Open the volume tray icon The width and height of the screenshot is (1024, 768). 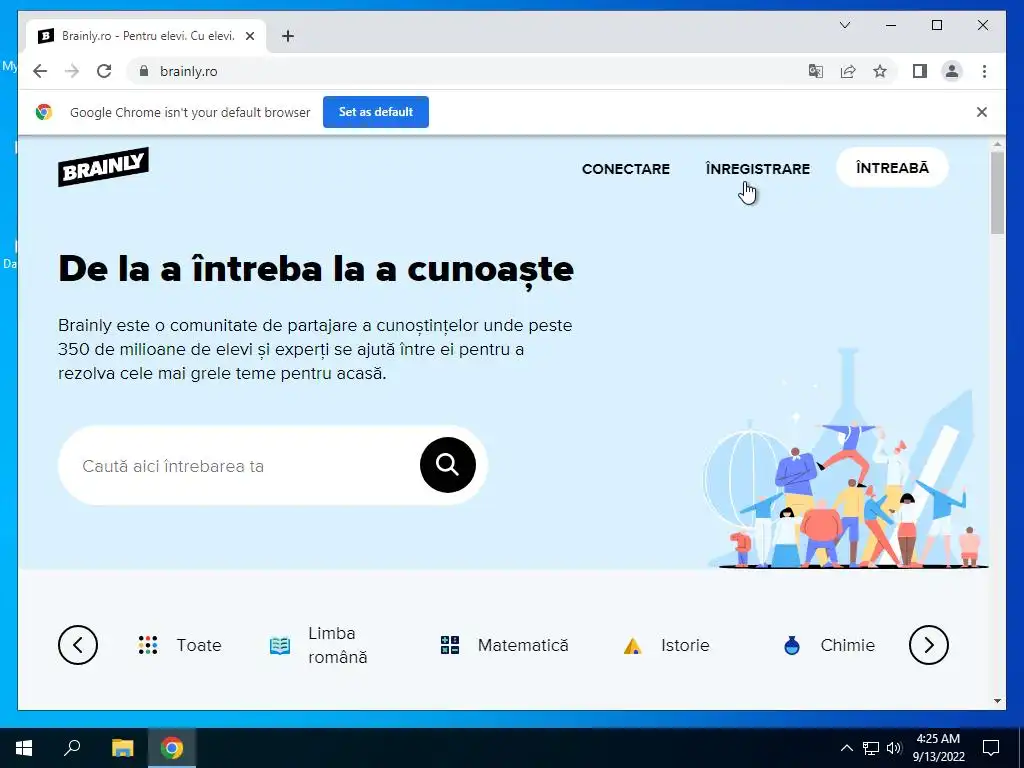point(894,748)
